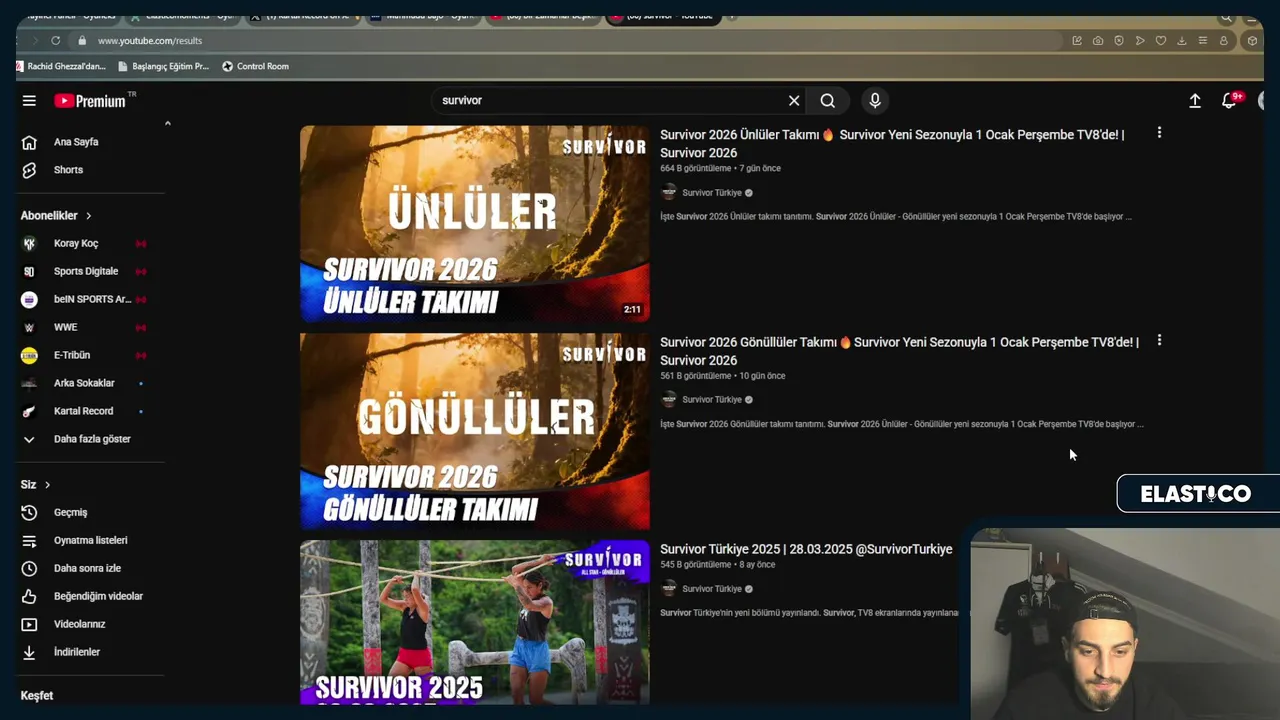Switch to the survivor - YouTube tab

(x=664, y=16)
